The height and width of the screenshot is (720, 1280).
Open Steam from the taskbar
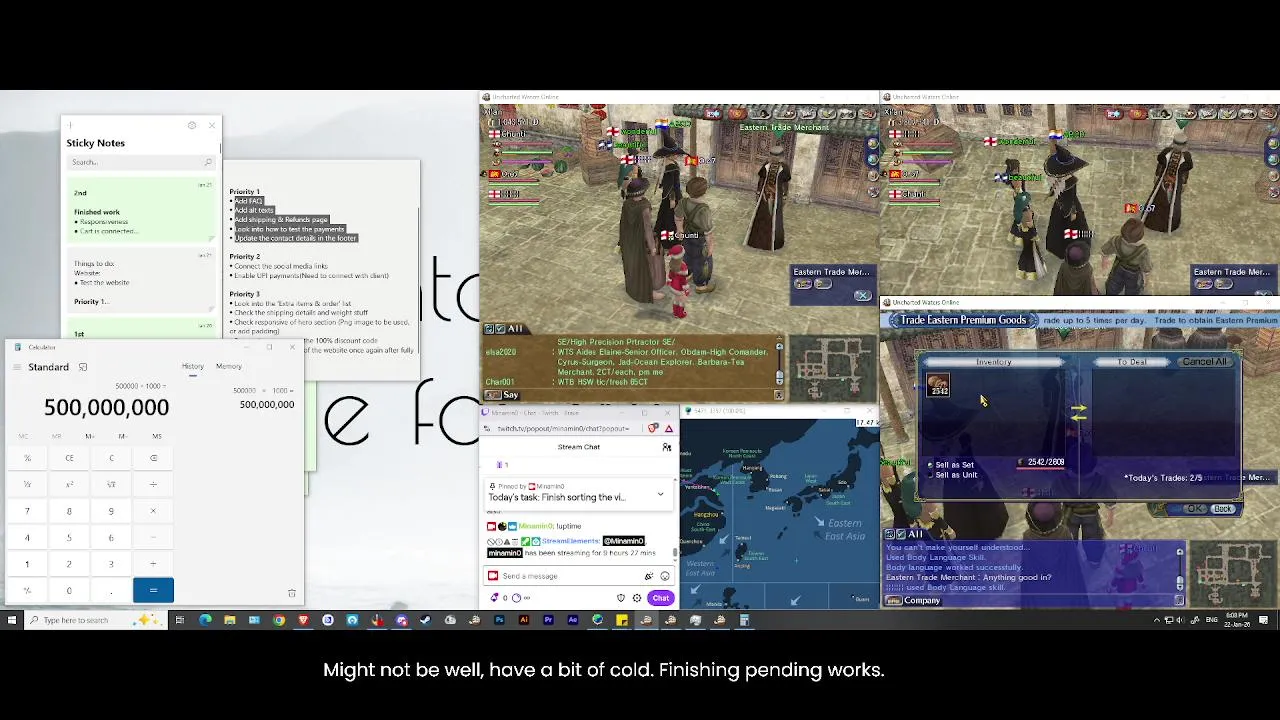[x=425, y=620]
